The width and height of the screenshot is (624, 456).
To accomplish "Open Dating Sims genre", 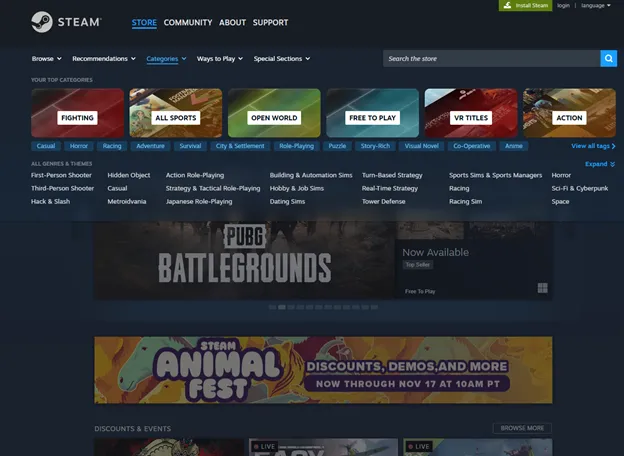I will click(287, 201).
